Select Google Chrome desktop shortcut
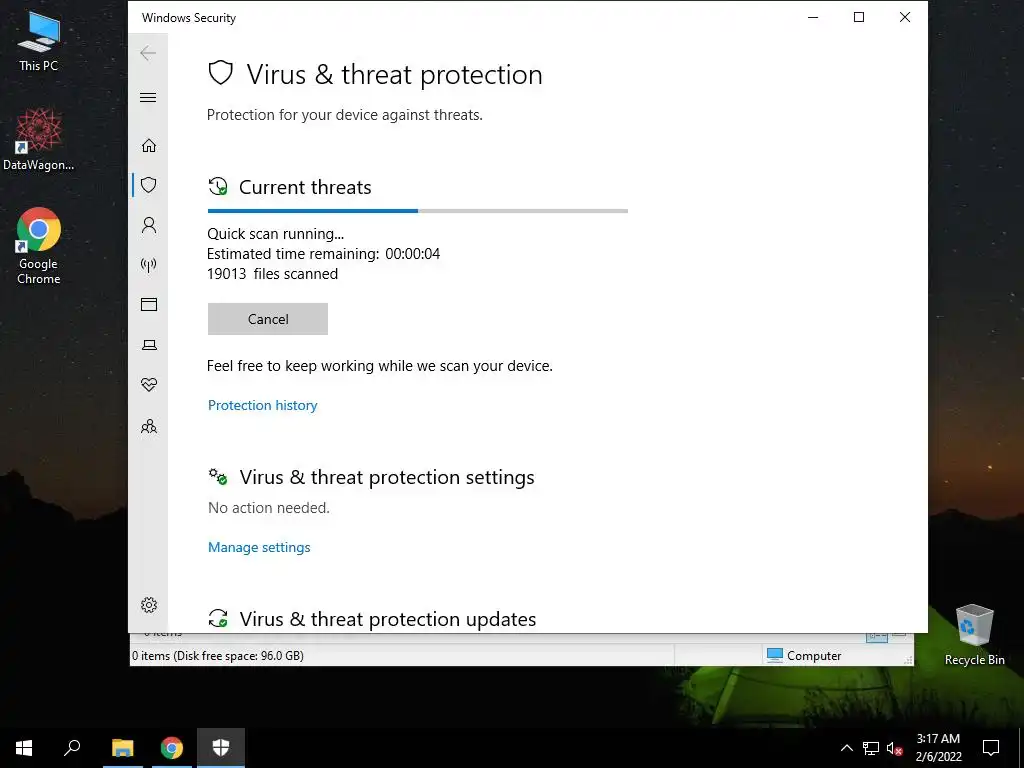1024x768 pixels. [39, 246]
